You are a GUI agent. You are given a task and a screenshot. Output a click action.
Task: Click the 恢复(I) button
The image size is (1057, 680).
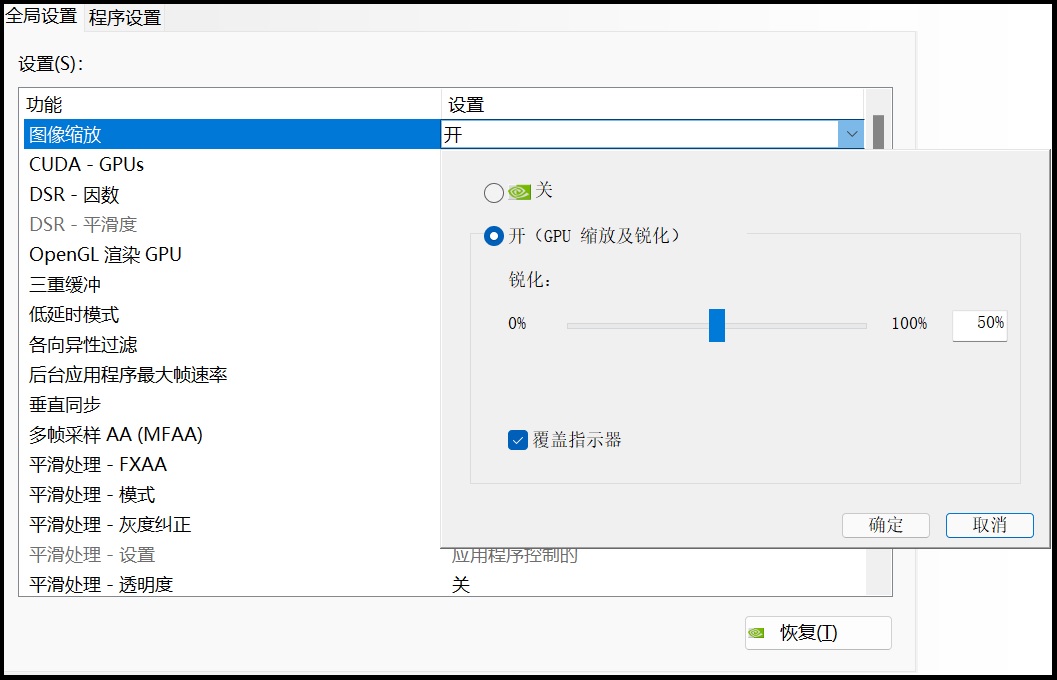817,633
